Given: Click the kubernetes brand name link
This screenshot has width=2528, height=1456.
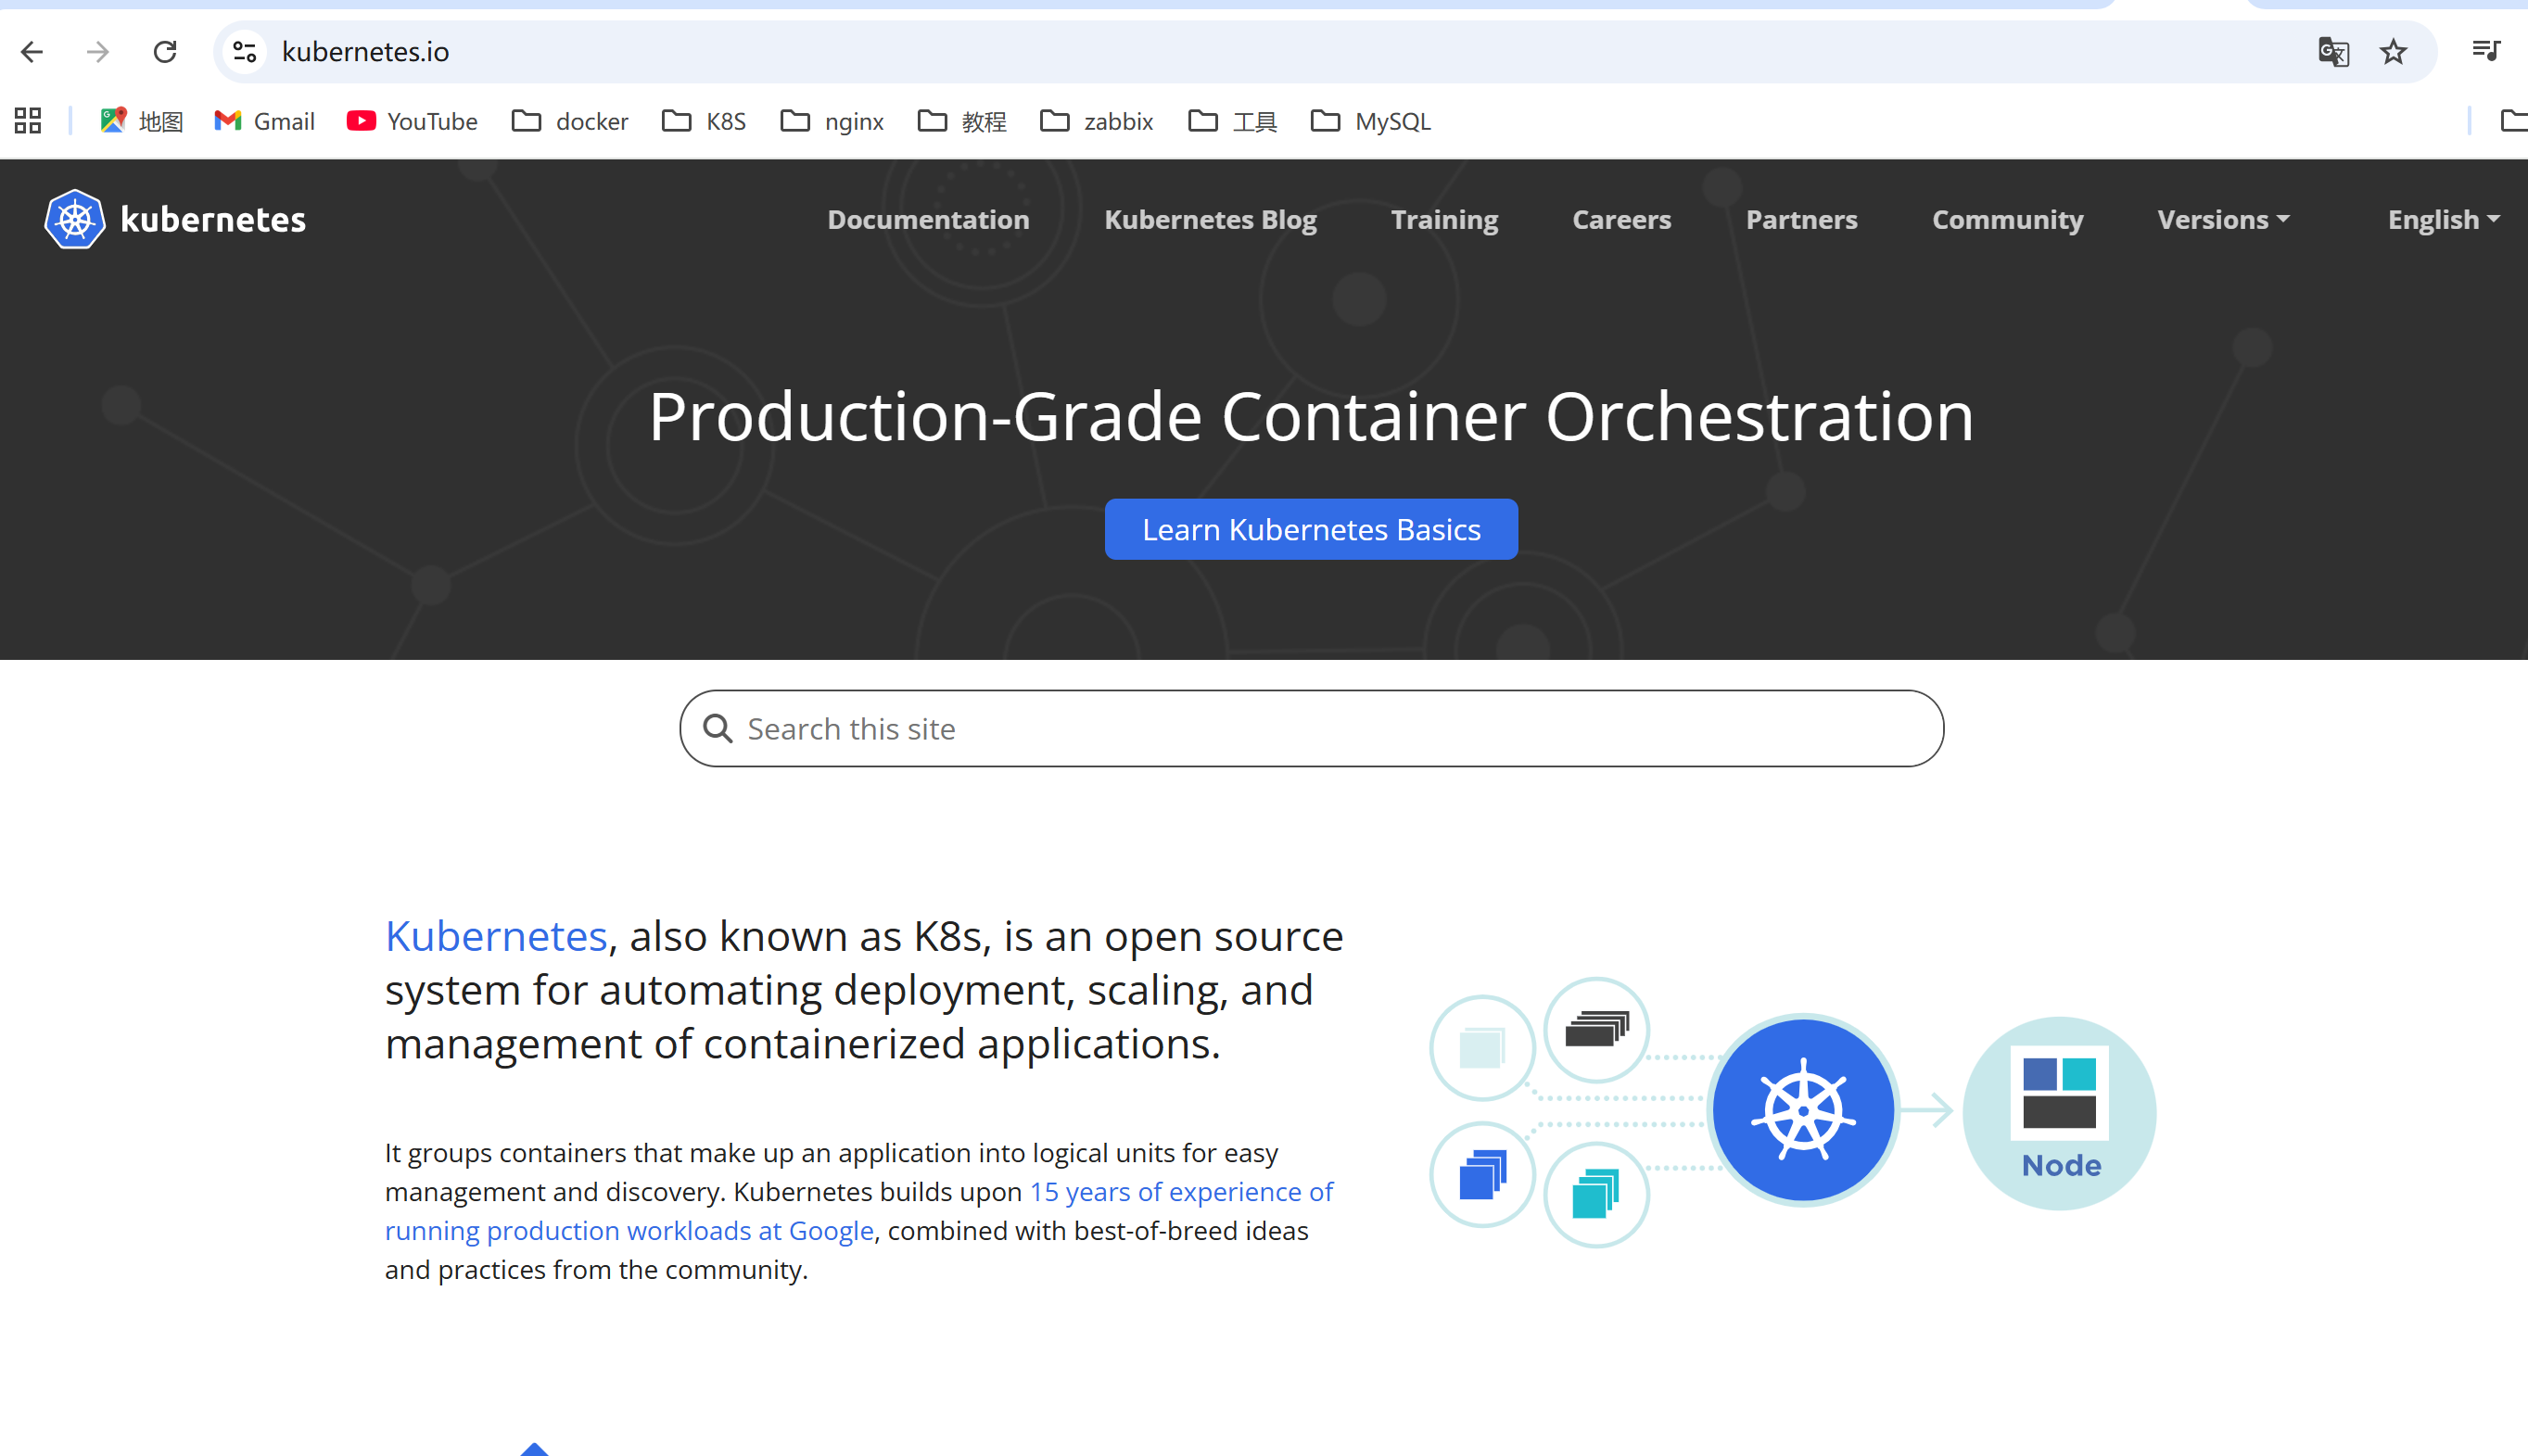Looking at the screenshot, I should [x=213, y=219].
